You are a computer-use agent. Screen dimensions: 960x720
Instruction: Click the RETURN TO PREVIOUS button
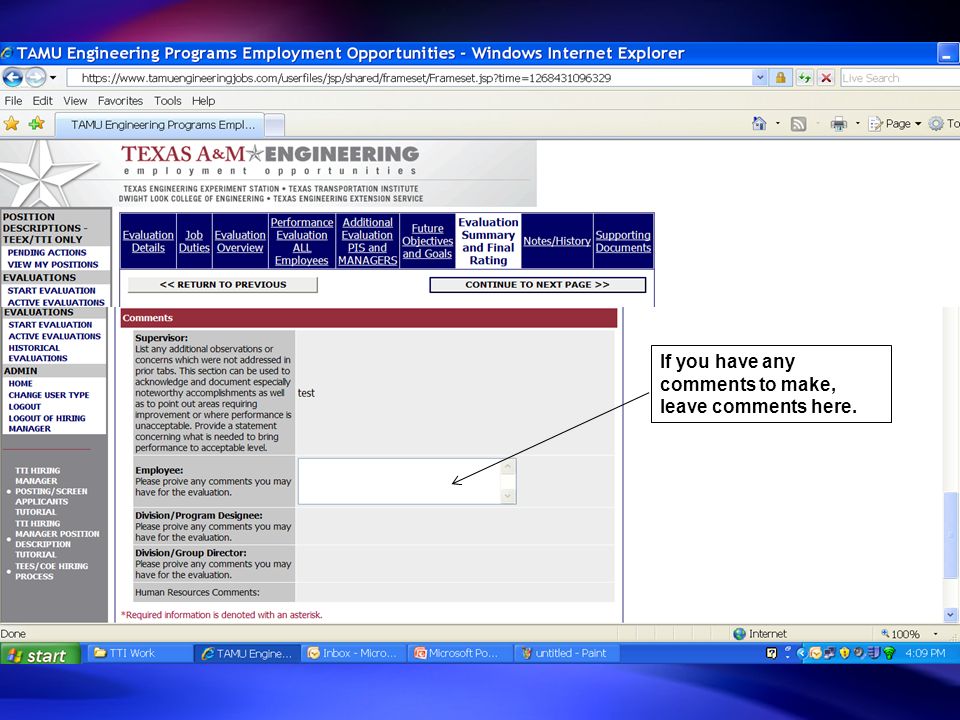pyautogui.click(x=223, y=285)
